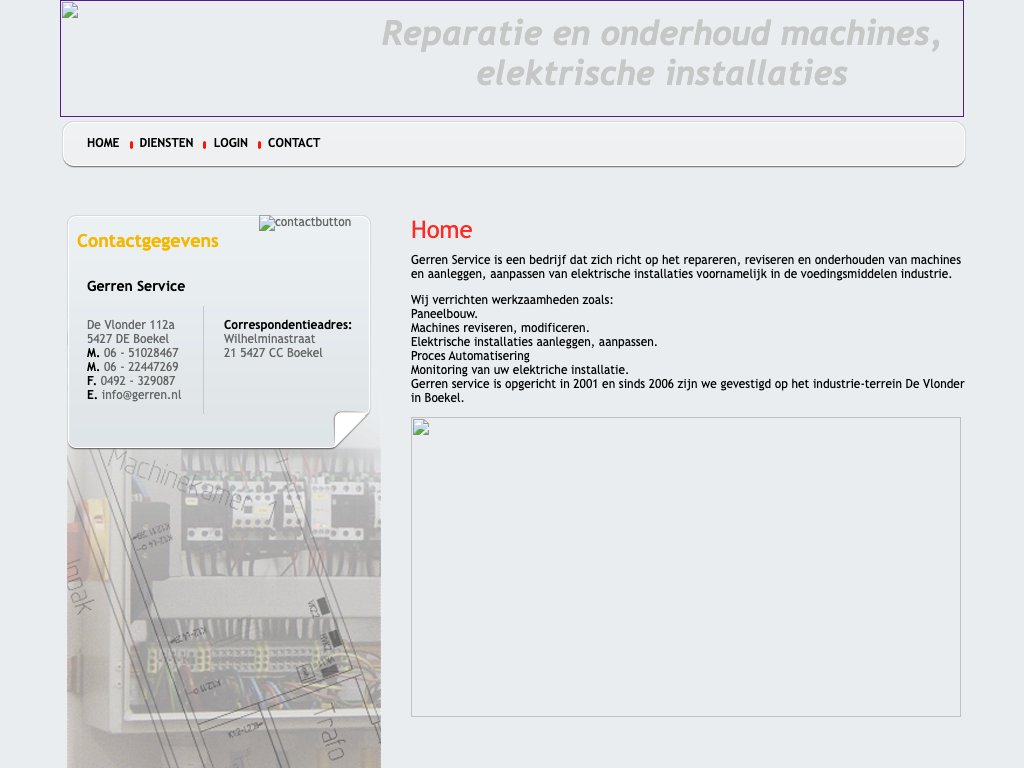Click the header slogan 'Reparatie en onderhoud machines'
The height and width of the screenshot is (768, 1024).
coord(661,34)
